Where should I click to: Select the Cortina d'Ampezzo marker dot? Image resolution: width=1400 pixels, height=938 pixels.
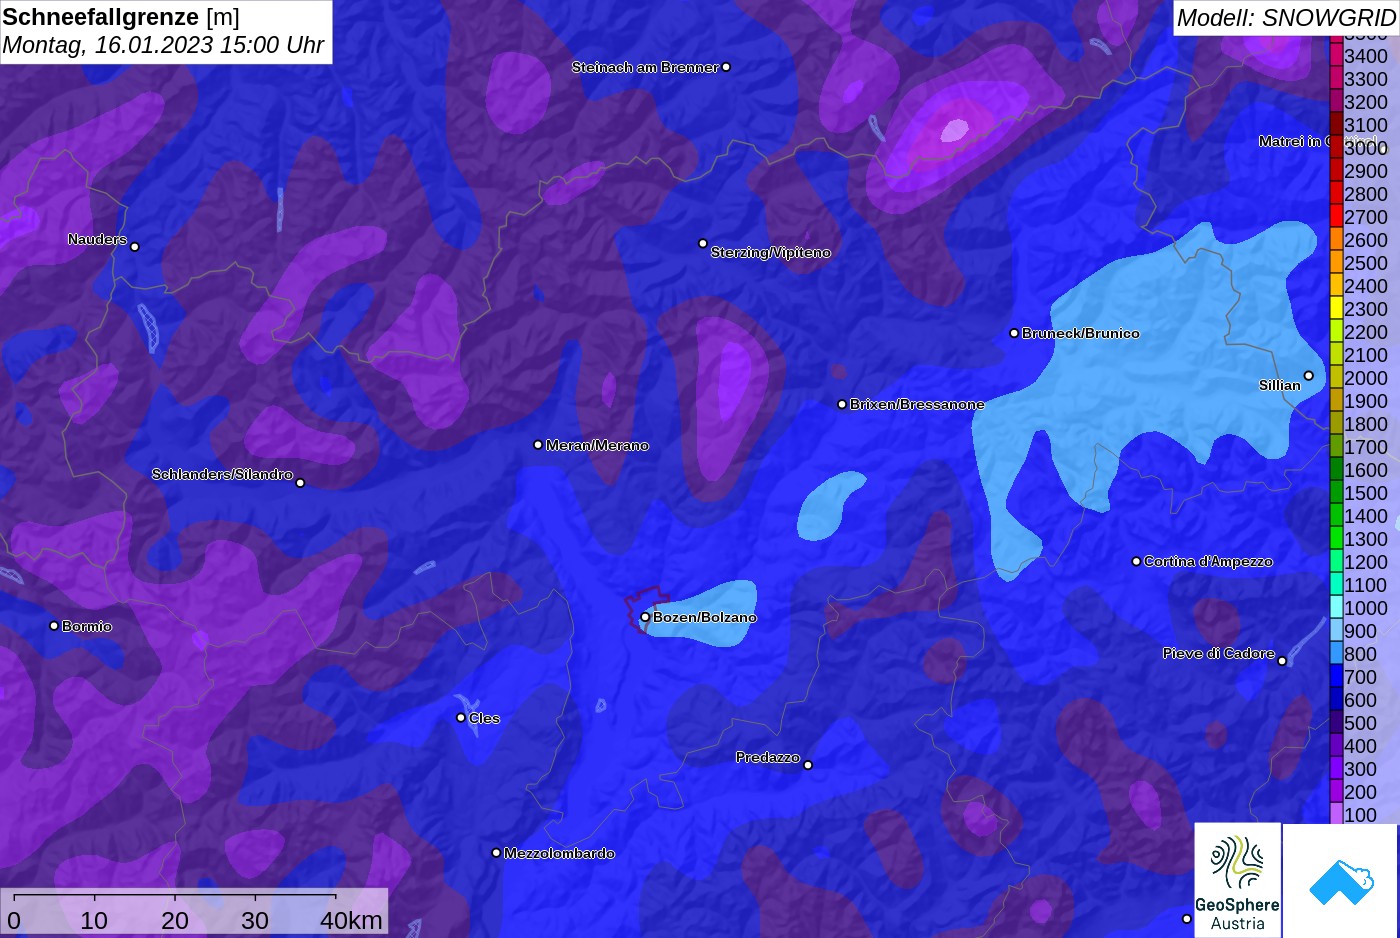[1136, 561]
